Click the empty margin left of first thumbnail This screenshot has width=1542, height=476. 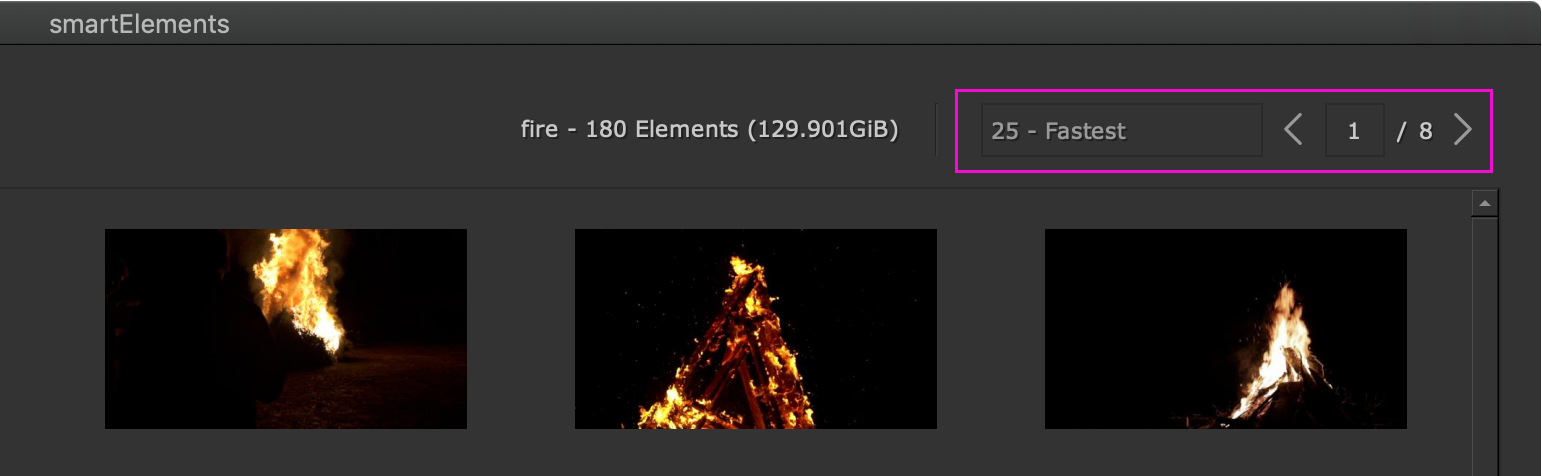[x=52, y=329]
